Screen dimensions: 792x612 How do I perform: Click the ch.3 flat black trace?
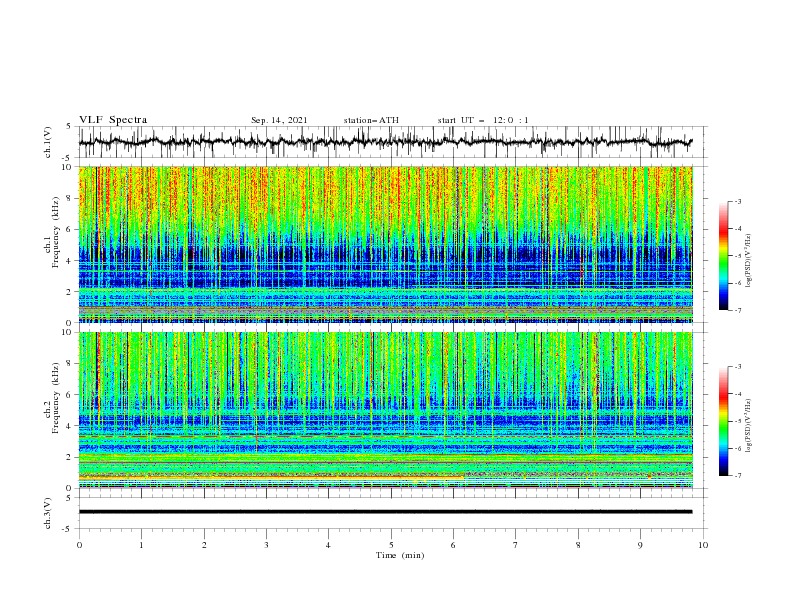tap(385, 512)
